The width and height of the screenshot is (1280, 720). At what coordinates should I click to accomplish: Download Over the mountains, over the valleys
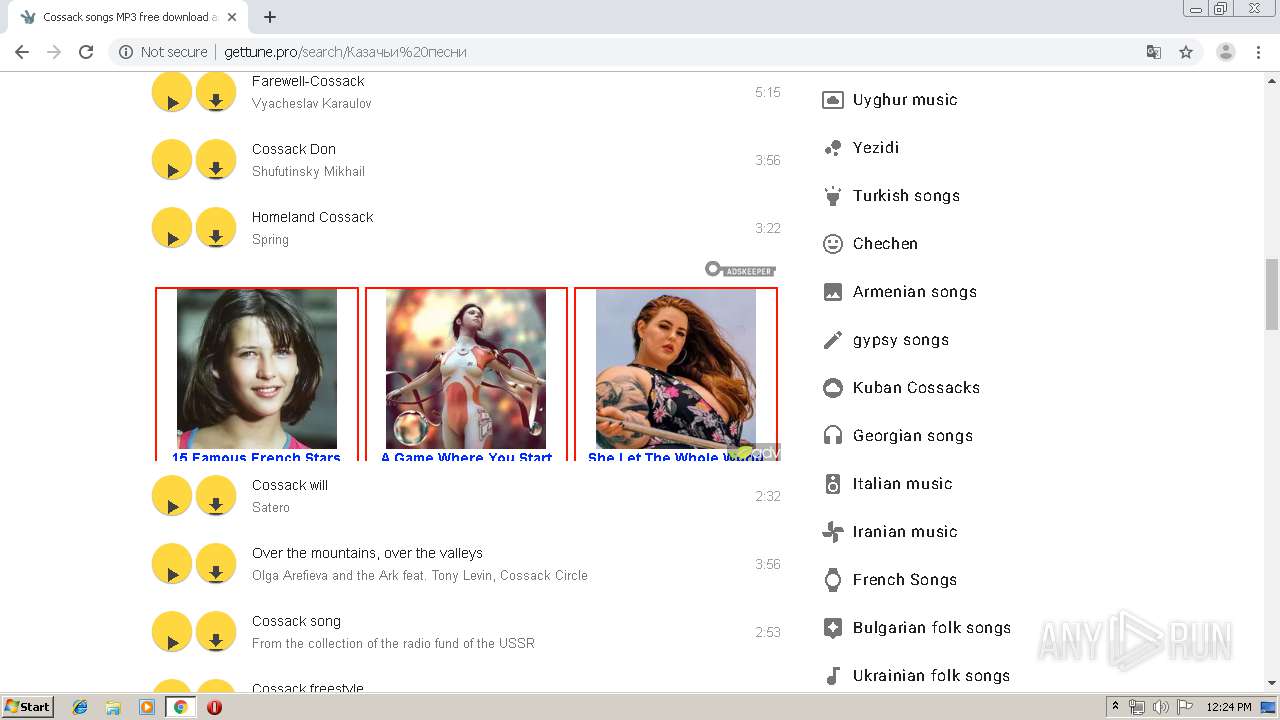(x=216, y=564)
